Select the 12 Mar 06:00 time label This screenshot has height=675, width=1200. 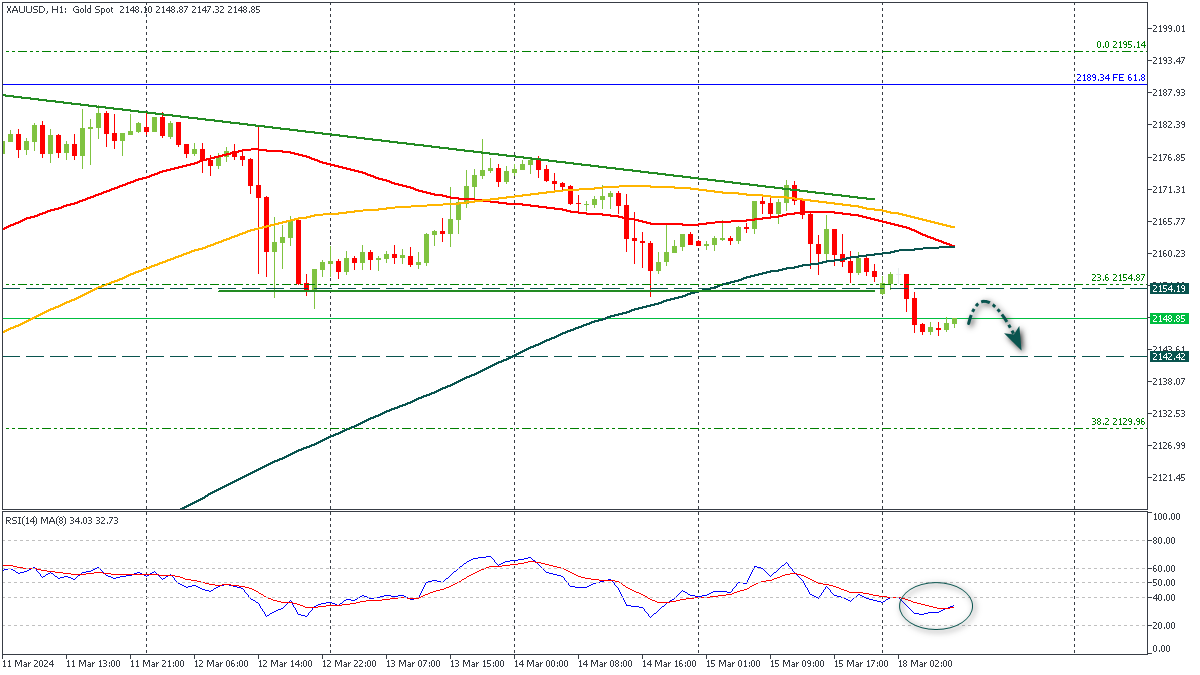(x=221, y=663)
